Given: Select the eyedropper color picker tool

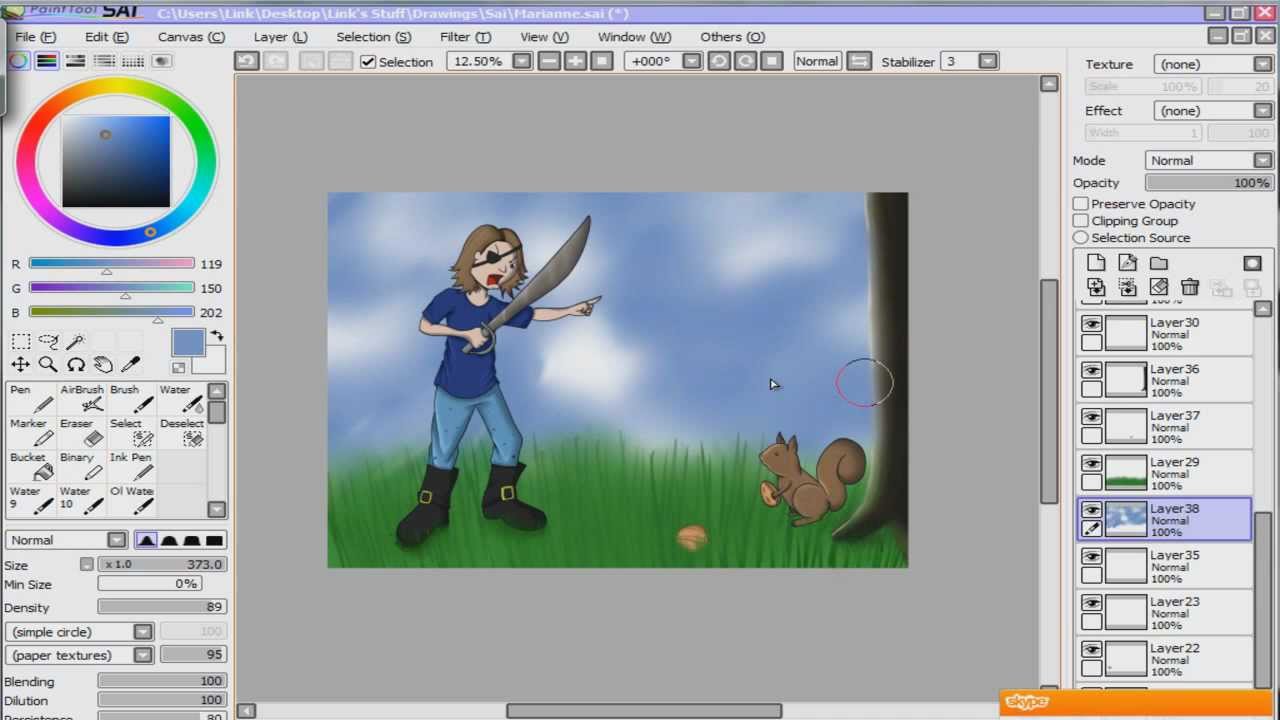Looking at the screenshot, I should [131, 365].
